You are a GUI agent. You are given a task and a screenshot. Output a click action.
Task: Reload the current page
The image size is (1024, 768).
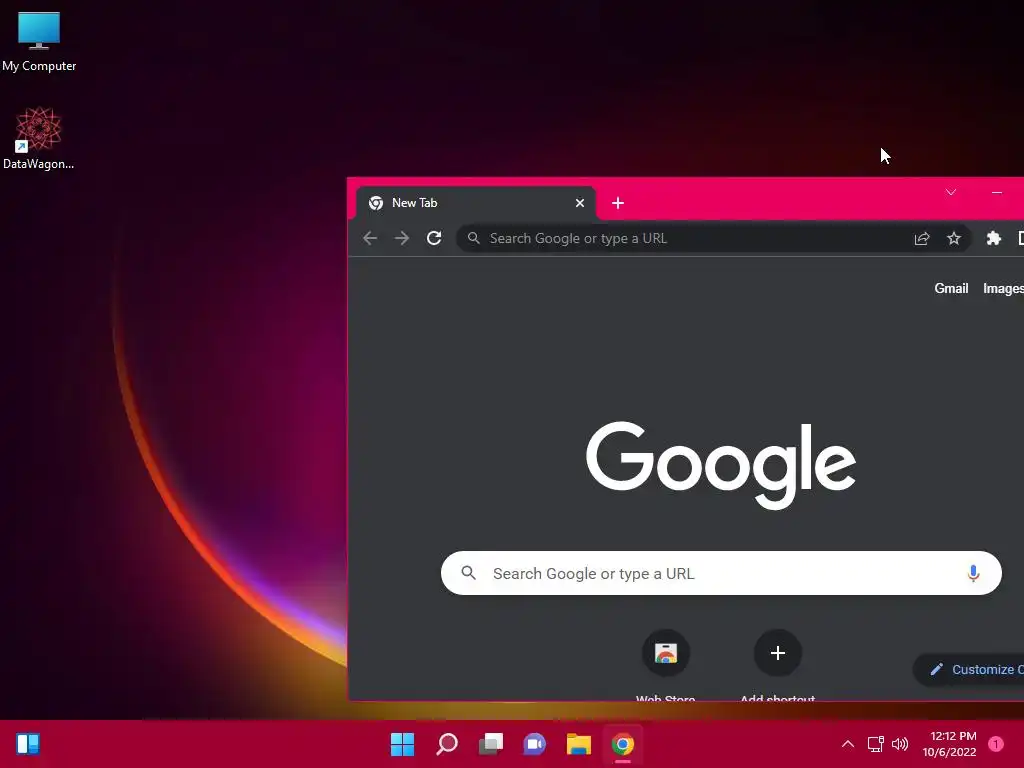click(x=434, y=238)
